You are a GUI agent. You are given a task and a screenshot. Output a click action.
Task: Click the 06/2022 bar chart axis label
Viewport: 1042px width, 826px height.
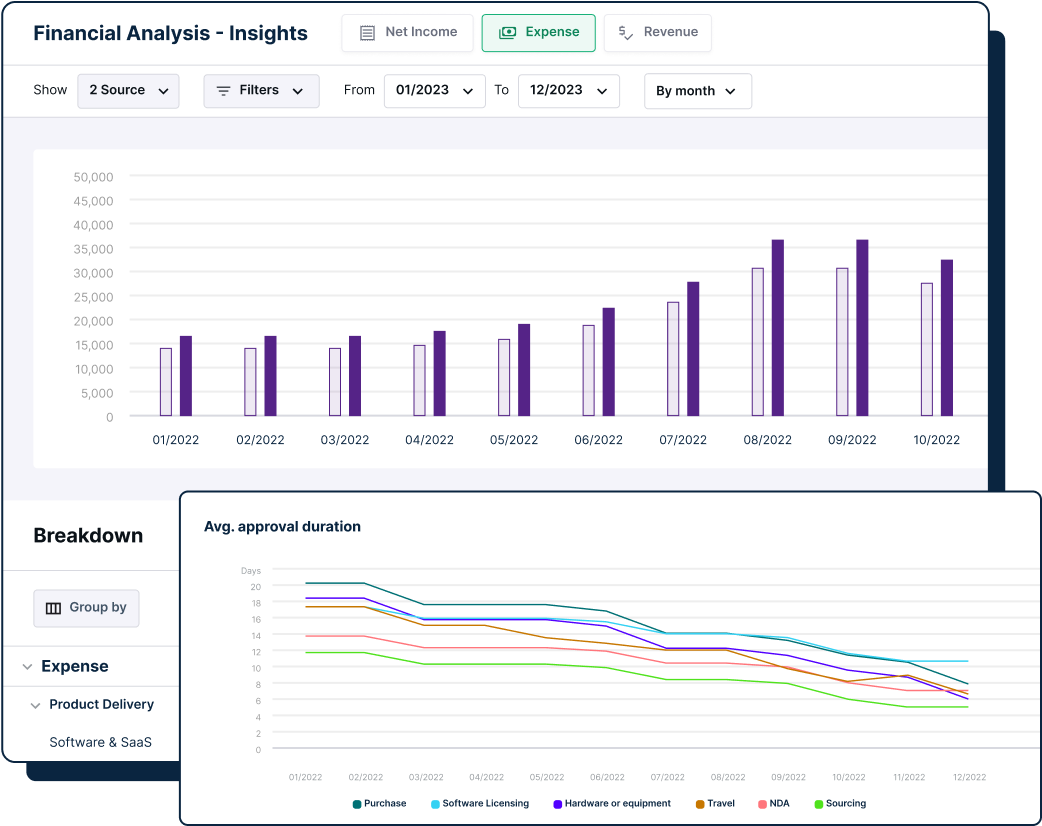tap(598, 440)
